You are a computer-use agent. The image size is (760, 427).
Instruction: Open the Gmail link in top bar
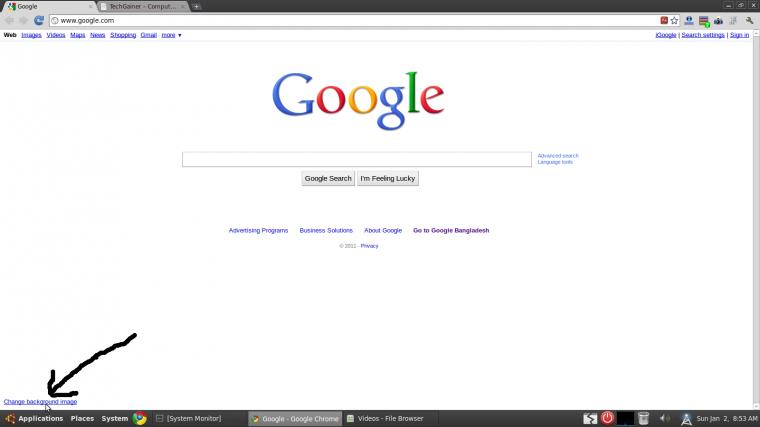[x=148, y=35]
